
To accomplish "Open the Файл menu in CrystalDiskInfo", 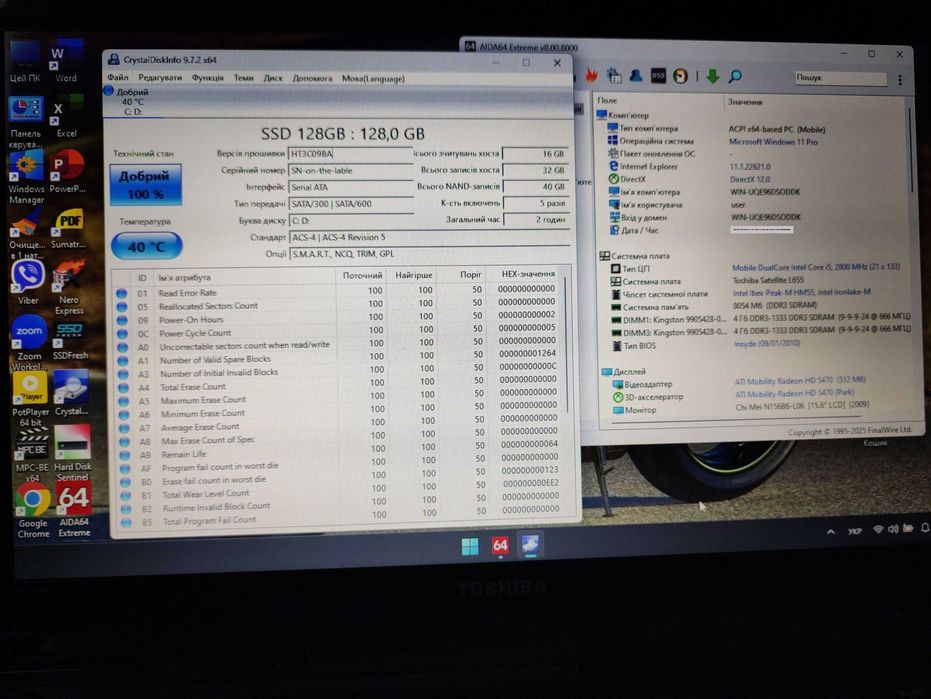I will [118, 77].
